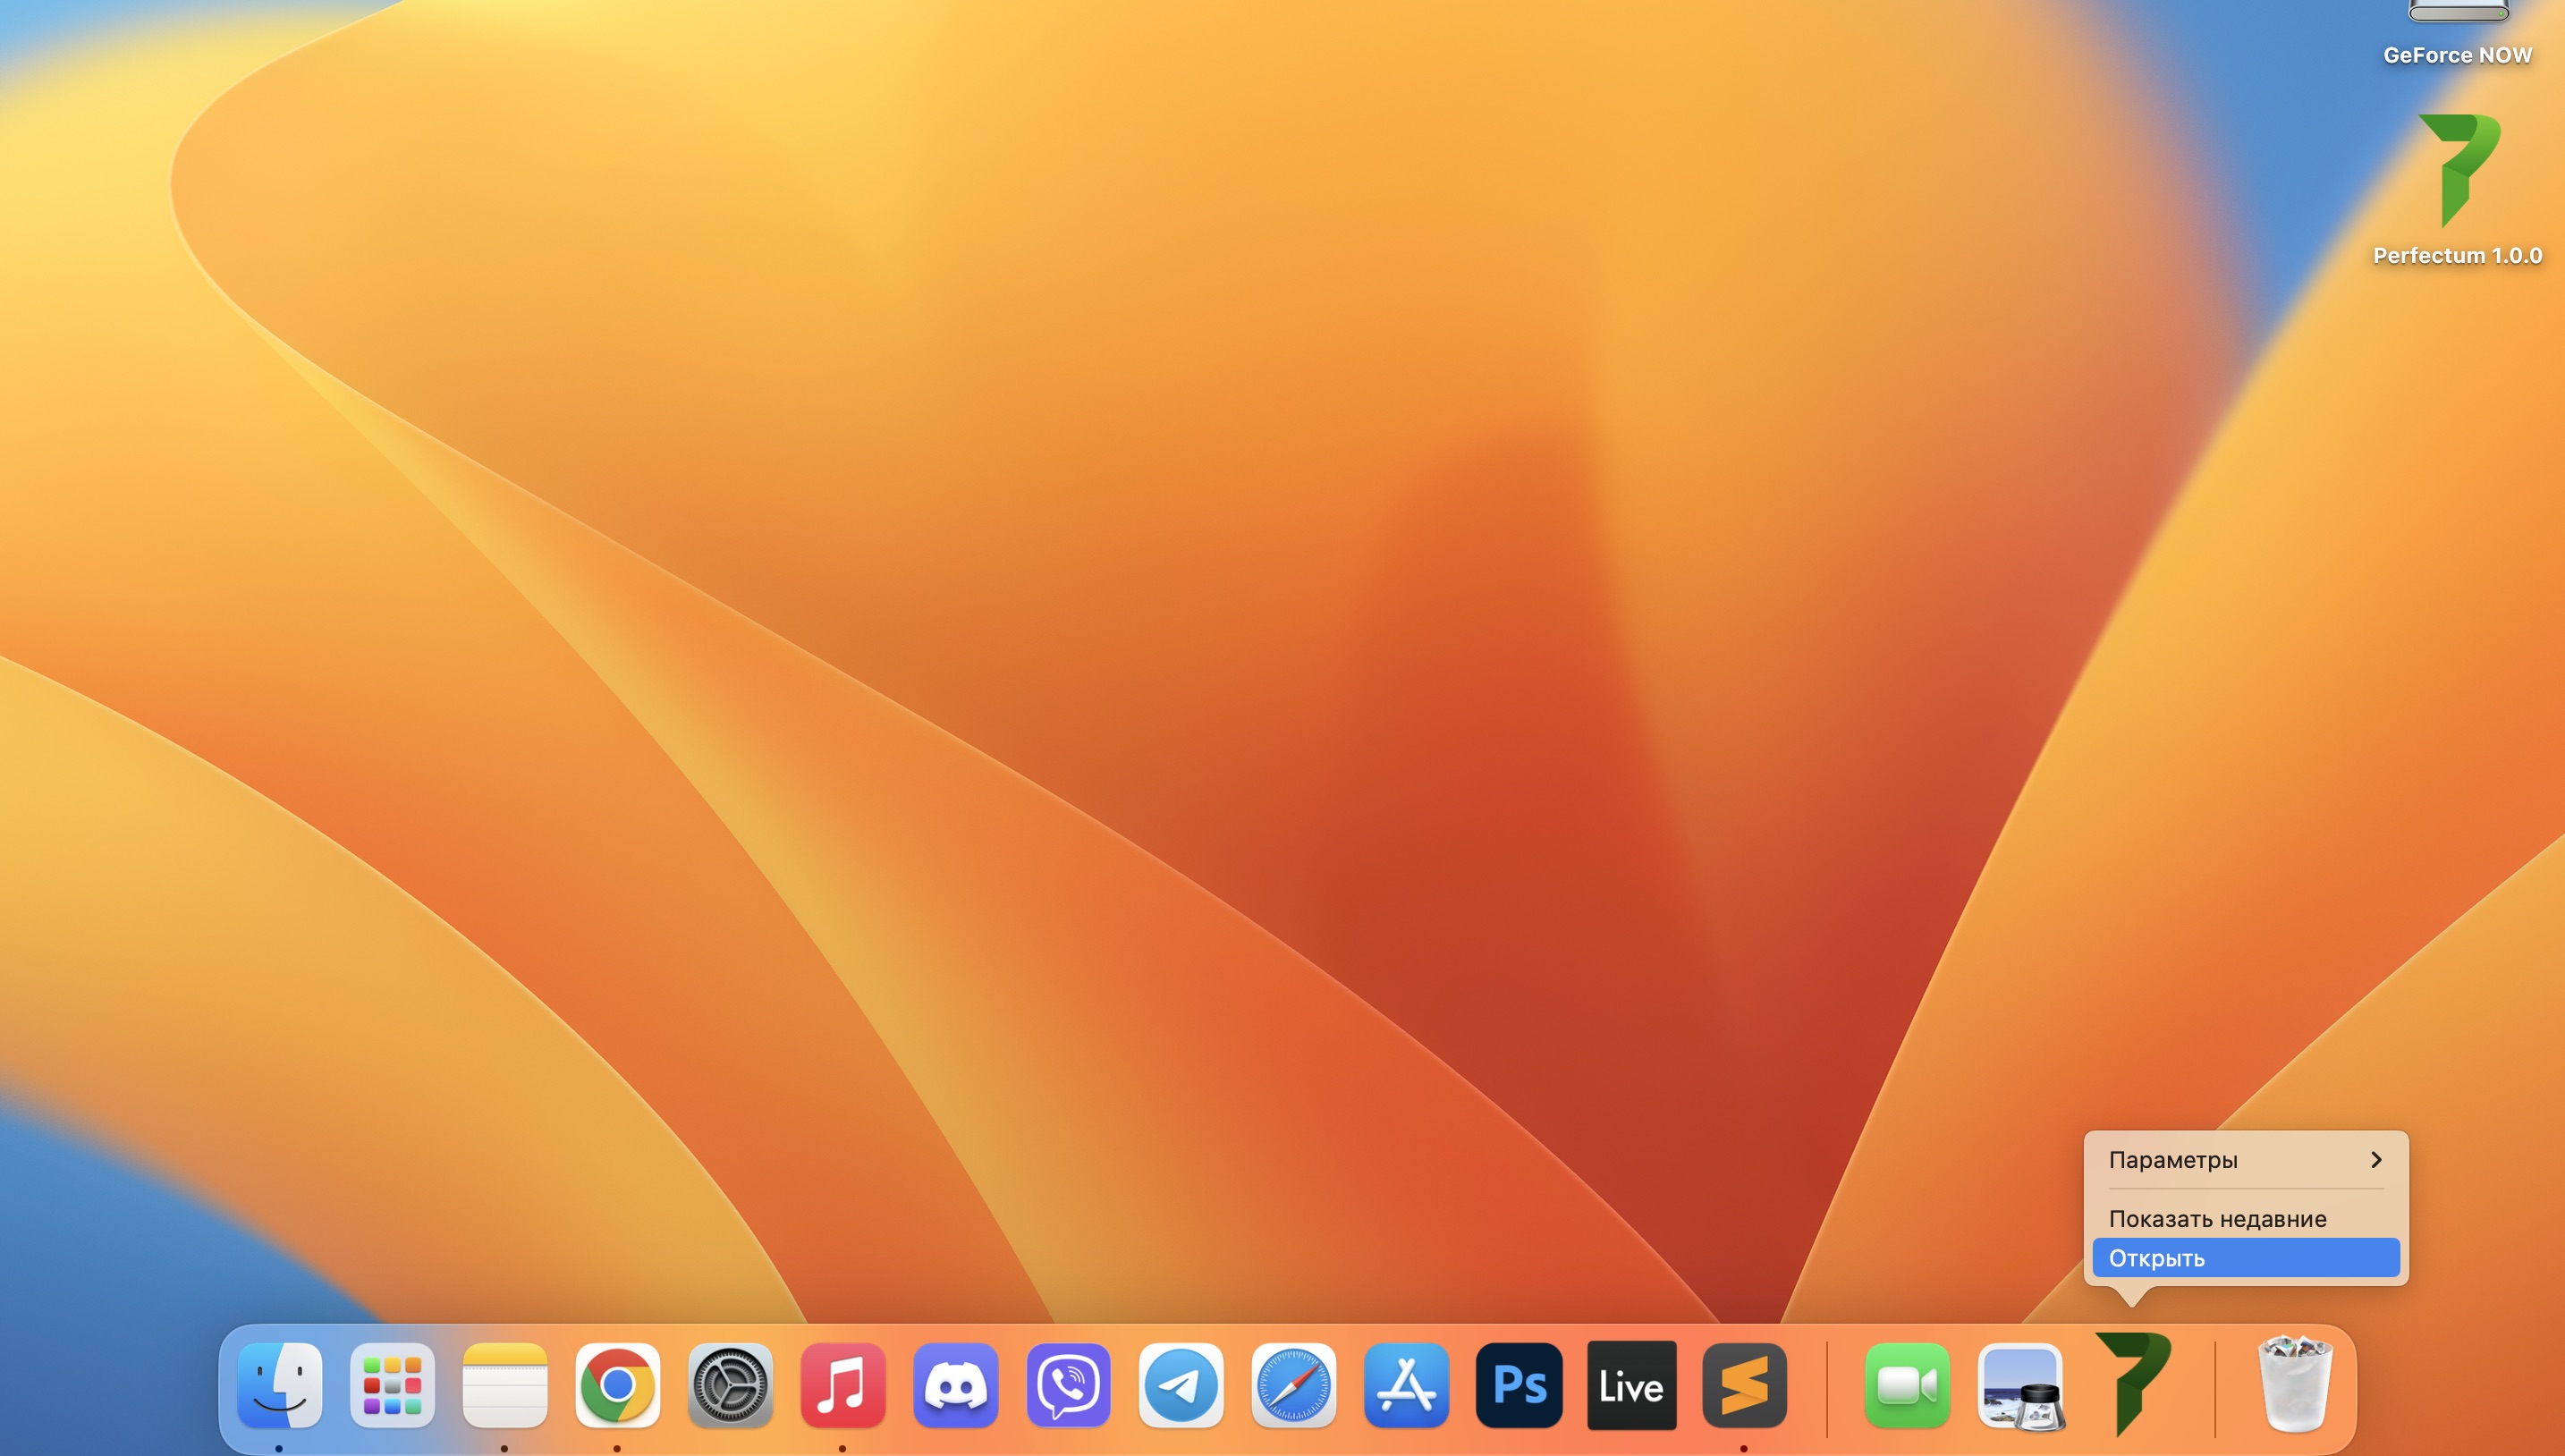This screenshot has height=1456, width=2565.
Task: Open Google Chrome in the dock
Action: pos(617,1385)
